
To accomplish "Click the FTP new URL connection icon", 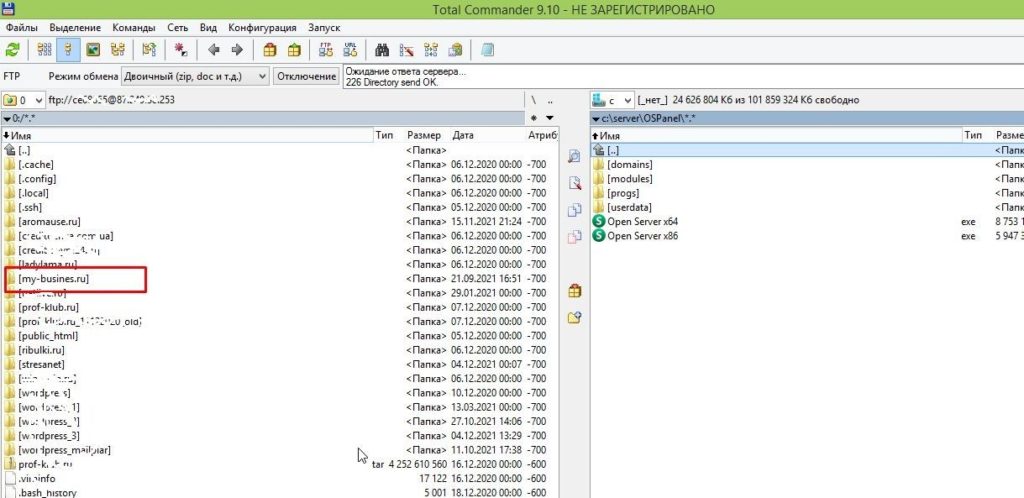I will pyautogui.click(x=350, y=49).
